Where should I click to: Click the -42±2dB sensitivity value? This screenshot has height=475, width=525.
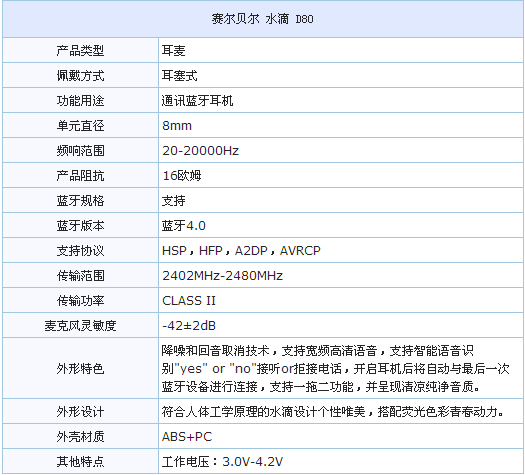pos(189,325)
